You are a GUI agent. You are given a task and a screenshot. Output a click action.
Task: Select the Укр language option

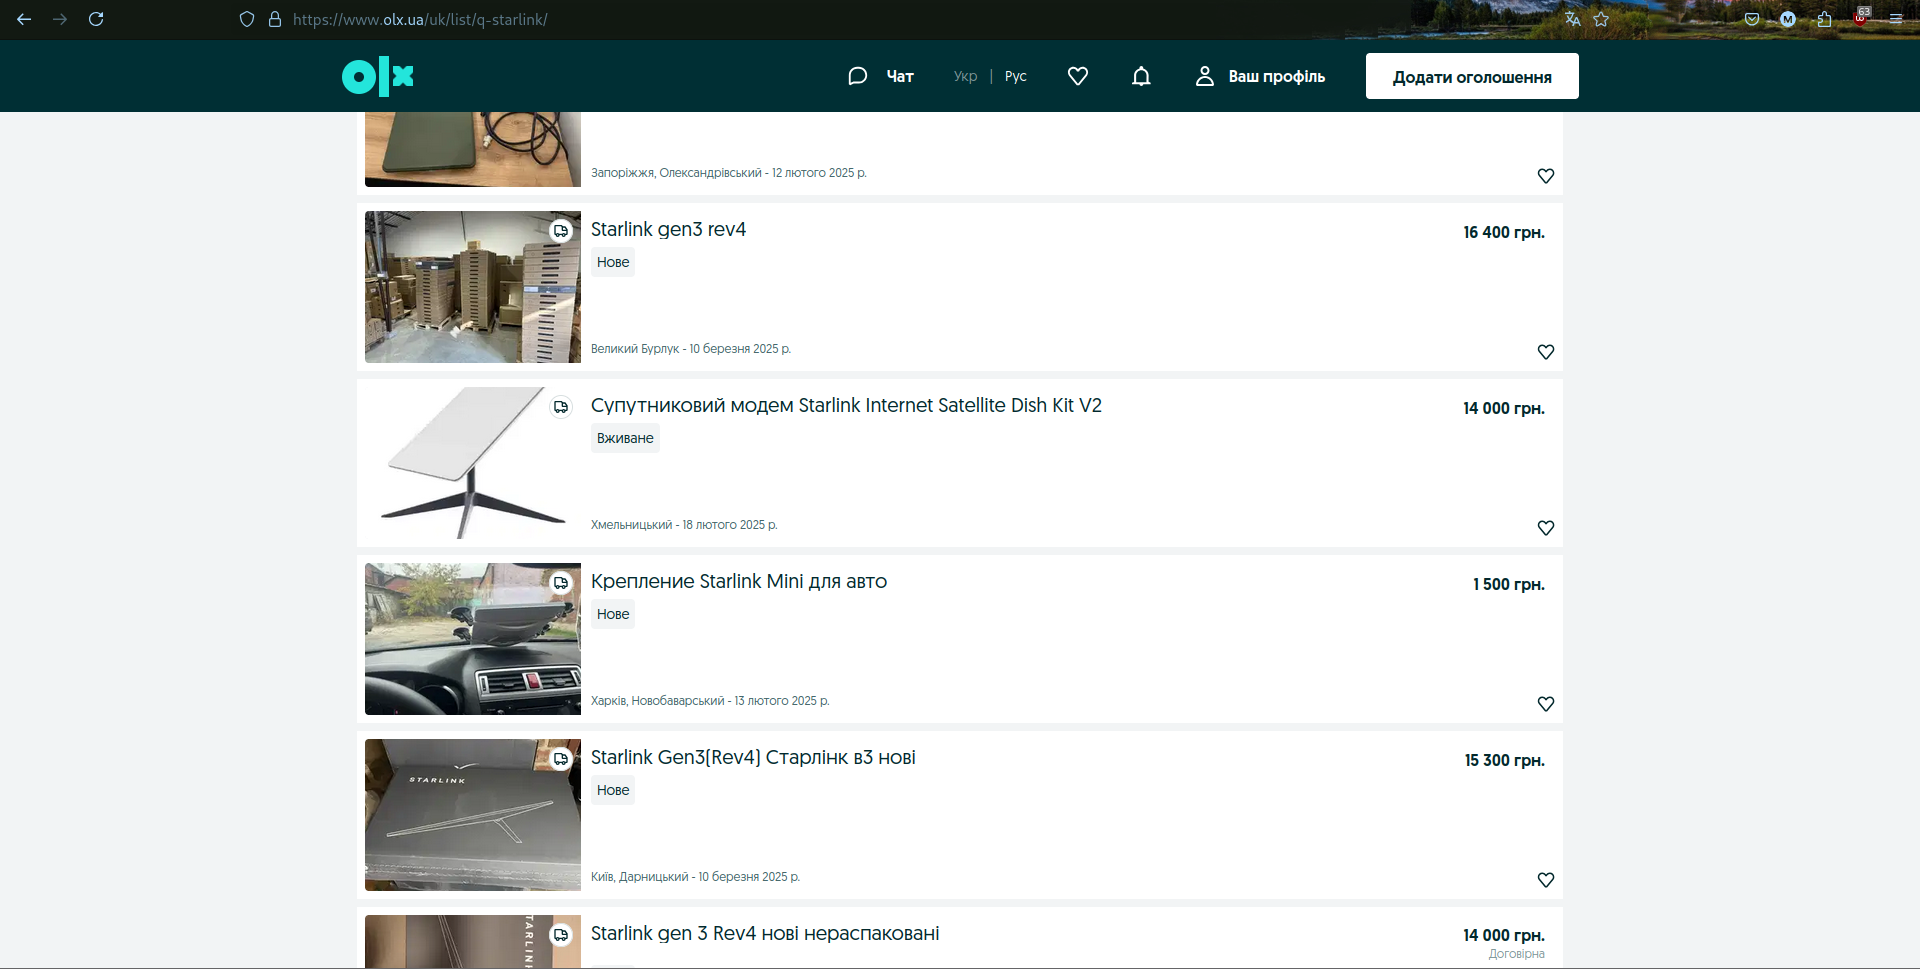click(965, 76)
